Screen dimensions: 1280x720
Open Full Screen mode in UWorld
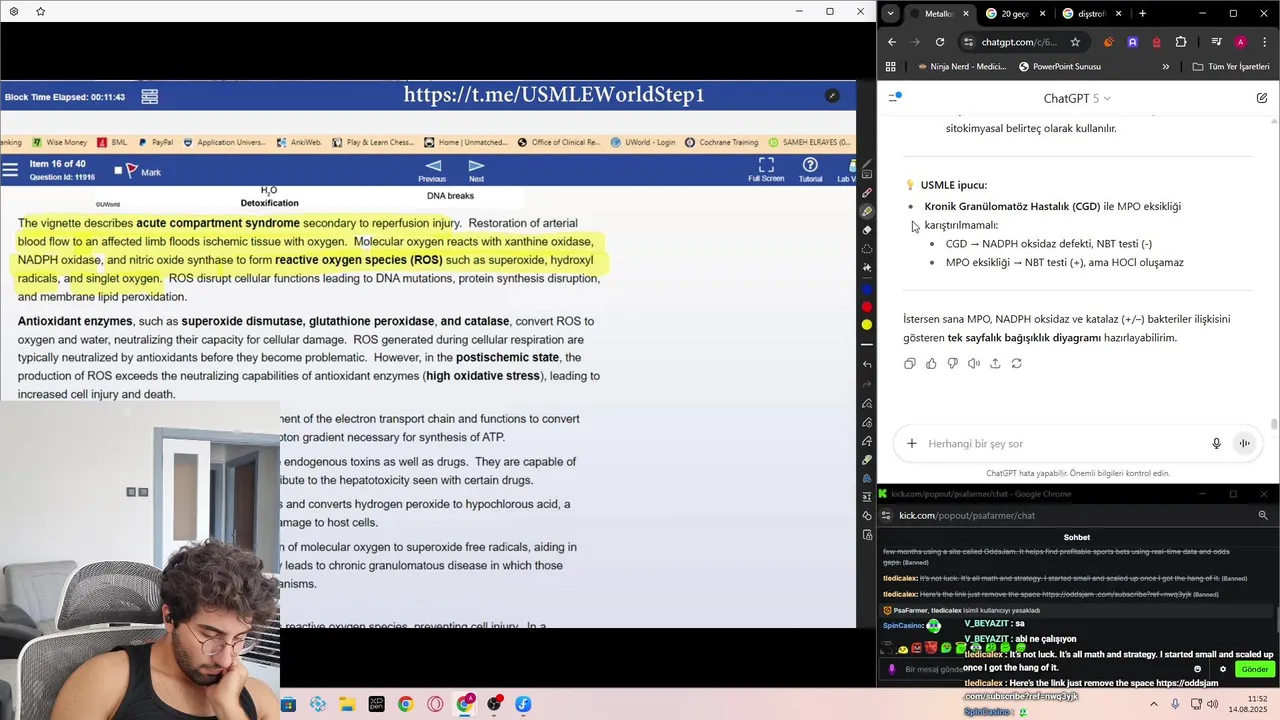[x=766, y=170]
